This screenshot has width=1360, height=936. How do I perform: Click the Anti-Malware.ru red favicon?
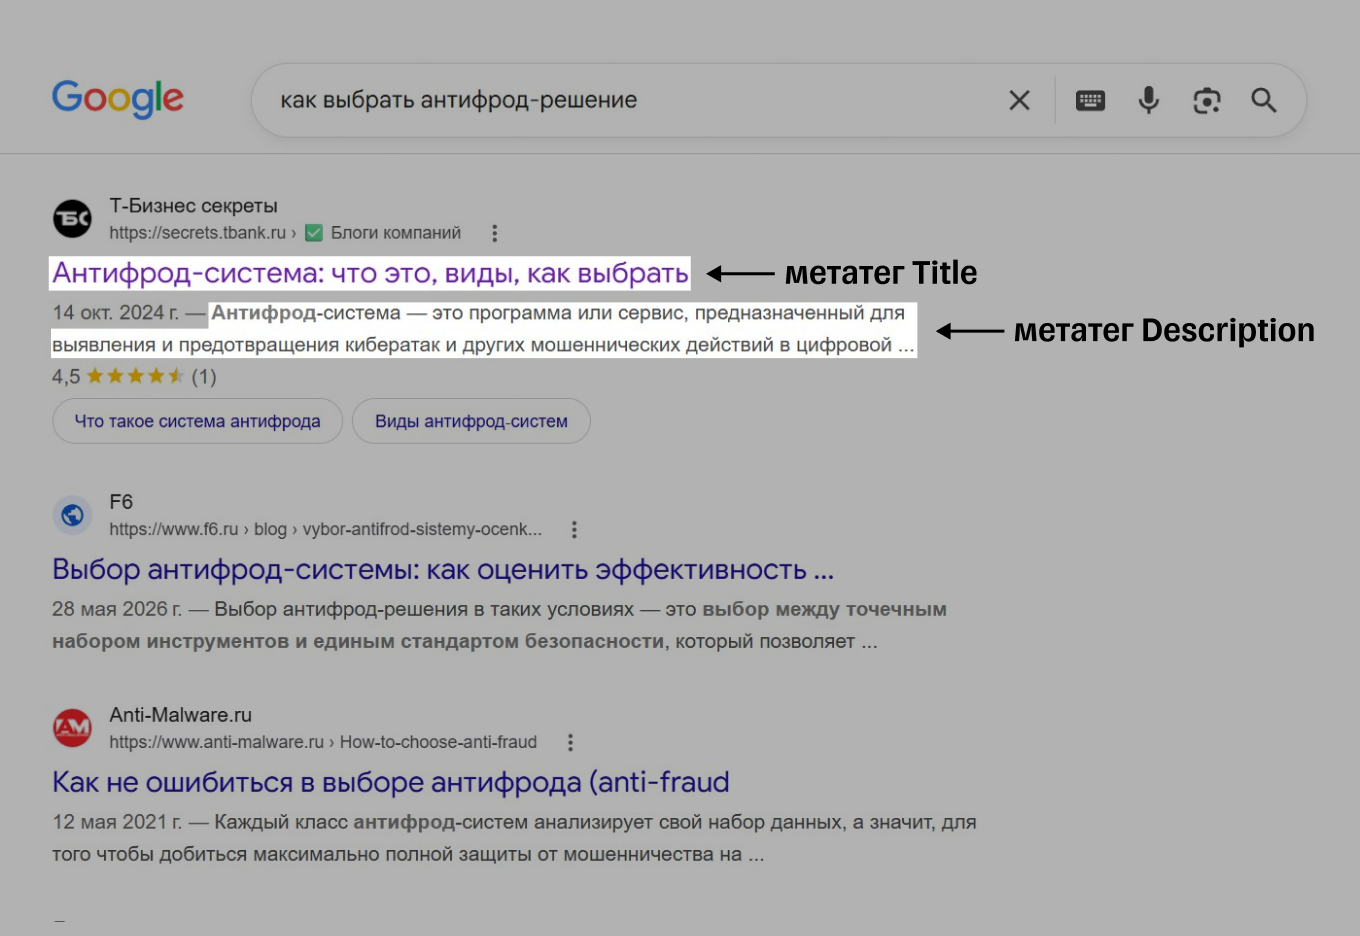(72, 728)
